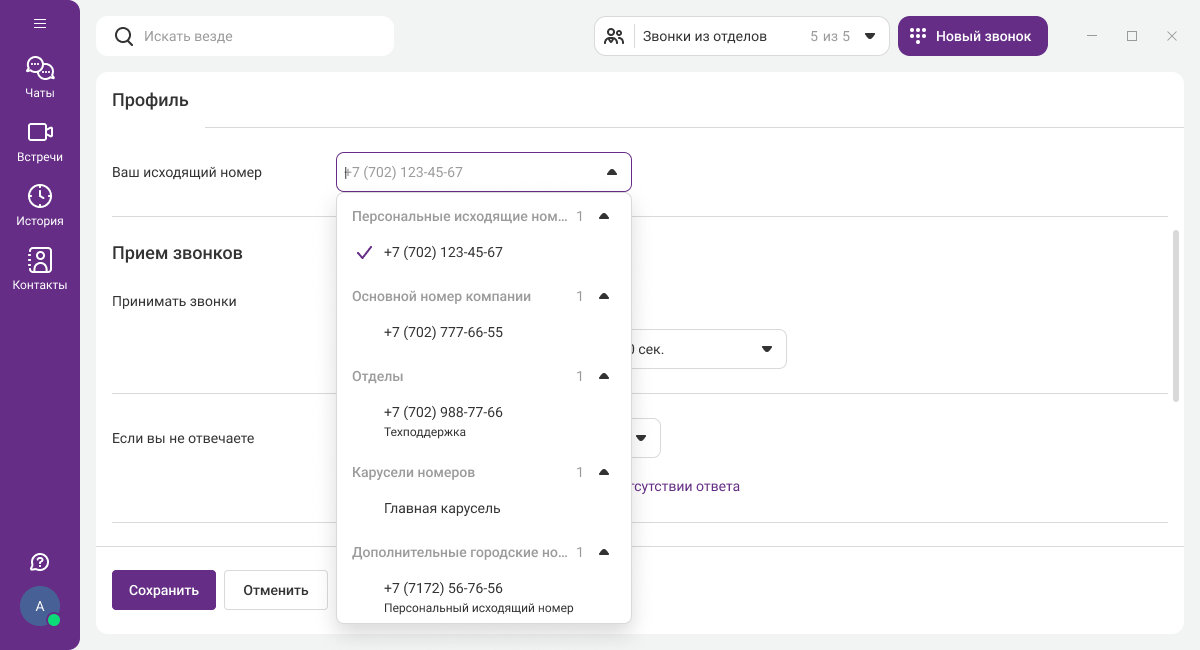Collapse the Отделы group arrow
1200x650 pixels.
(603, 376)
